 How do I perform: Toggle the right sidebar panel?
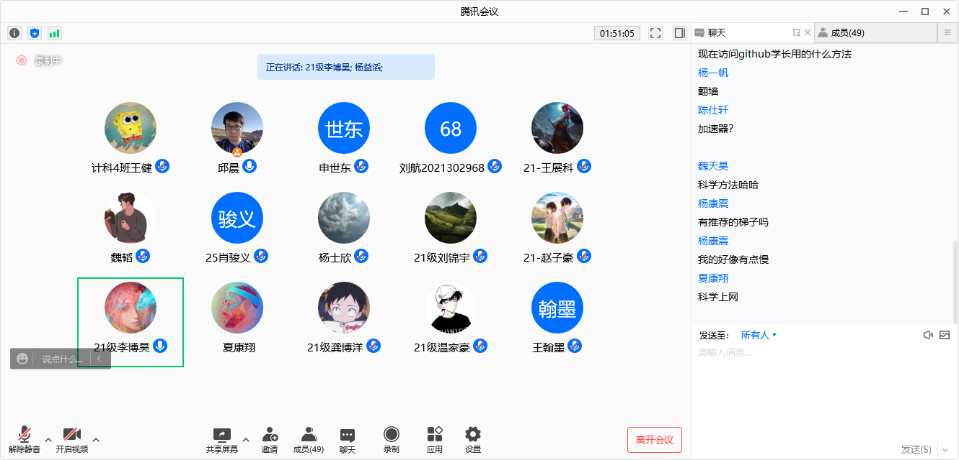680,33
